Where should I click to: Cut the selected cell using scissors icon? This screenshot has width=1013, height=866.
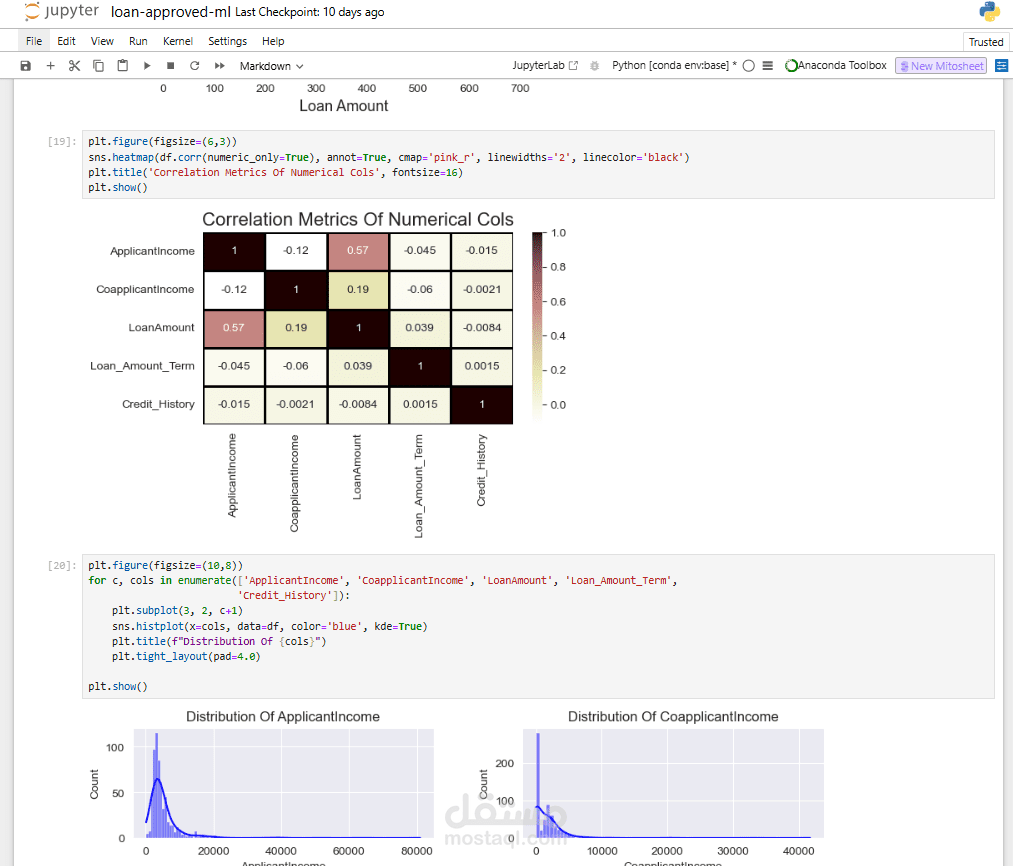coord(74,66)
